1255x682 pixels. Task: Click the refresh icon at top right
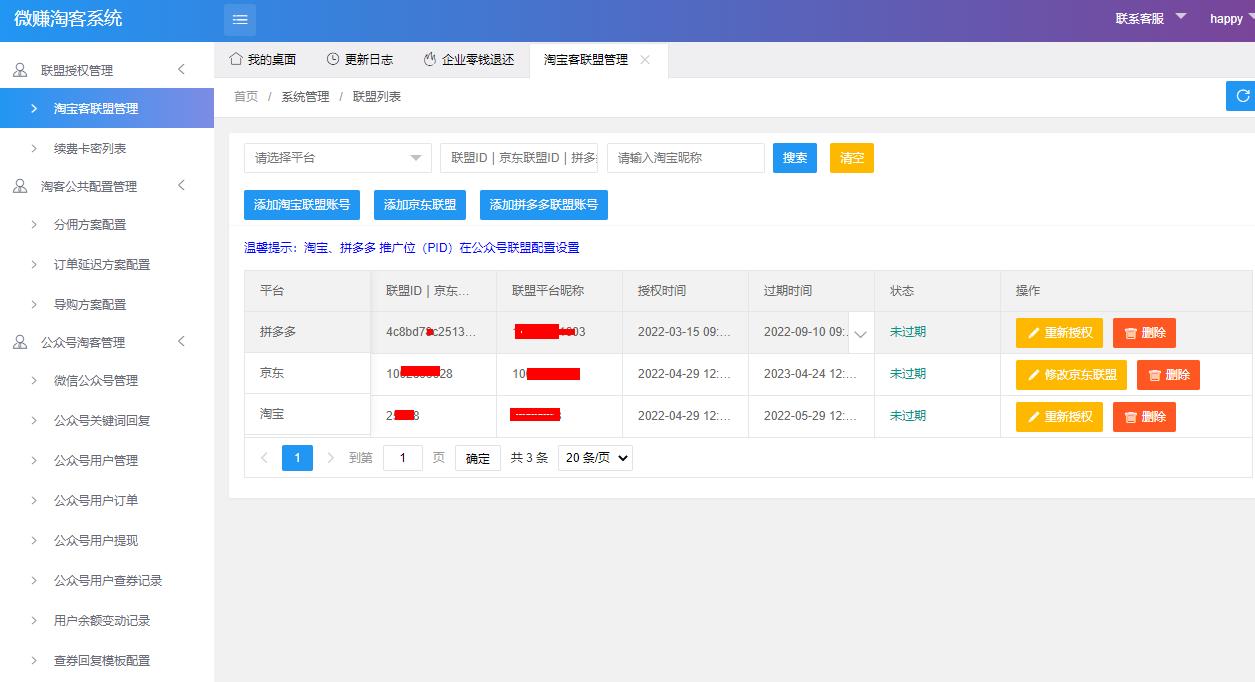point(1242,96)
